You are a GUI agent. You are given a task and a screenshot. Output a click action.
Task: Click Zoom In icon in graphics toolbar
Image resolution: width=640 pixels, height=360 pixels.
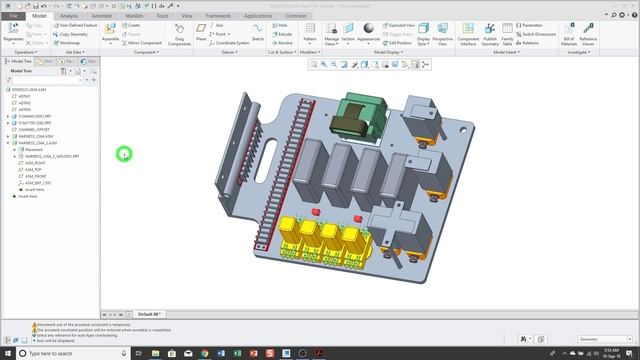coord(324,64)
